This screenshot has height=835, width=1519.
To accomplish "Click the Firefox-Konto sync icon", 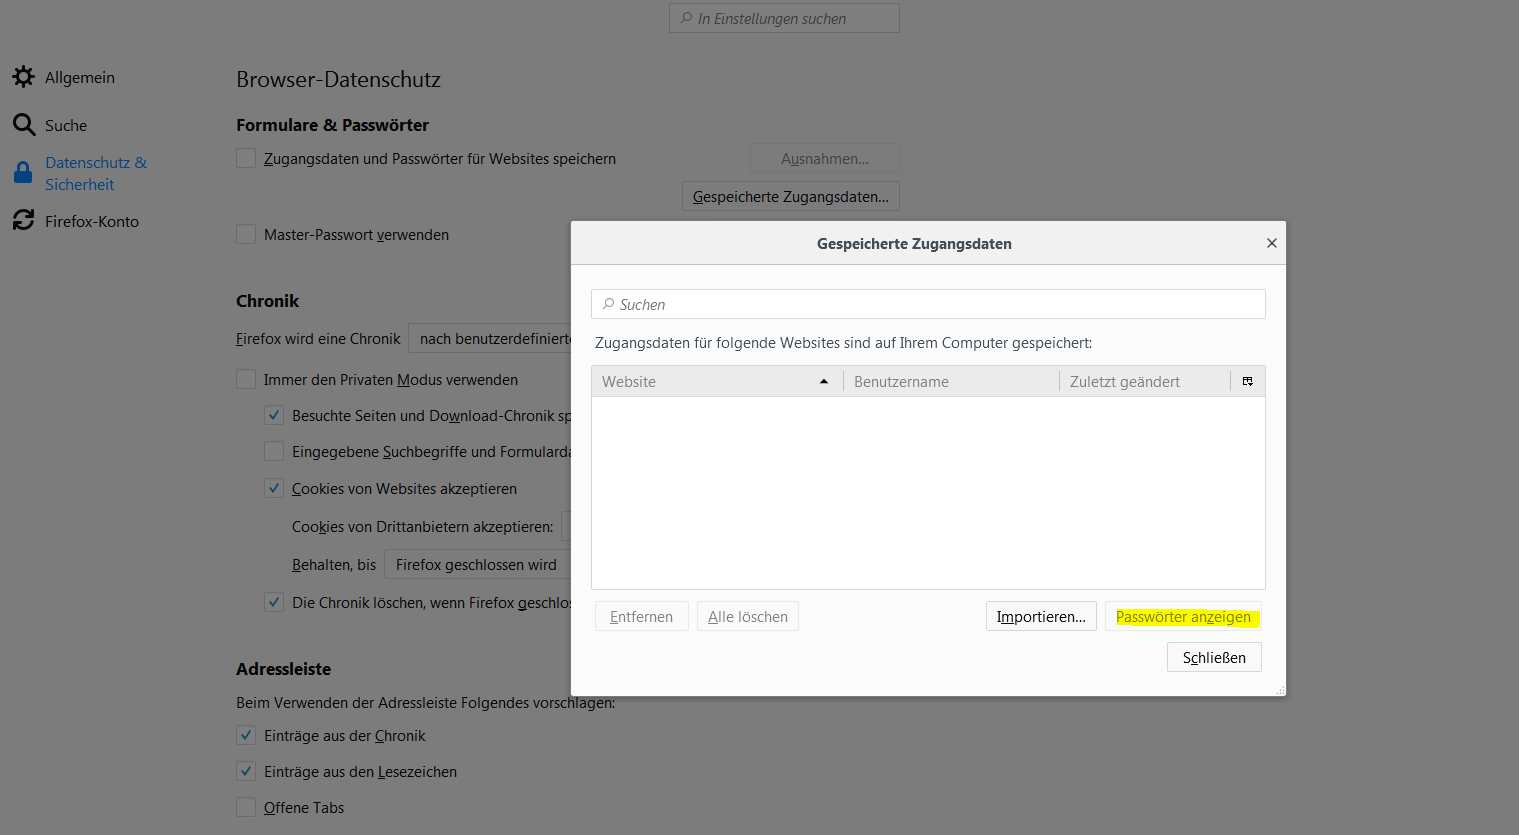I will coord(24,221).
